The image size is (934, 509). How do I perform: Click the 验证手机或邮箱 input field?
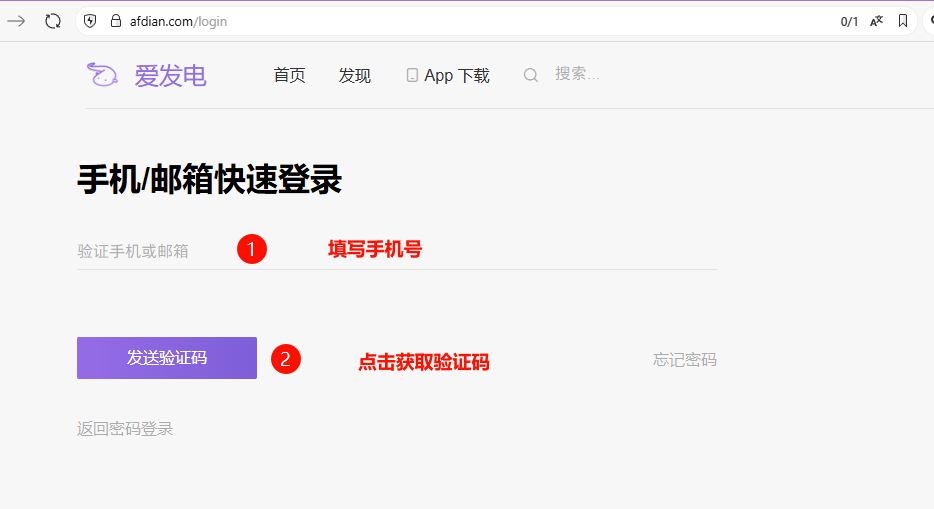(x=397, y=251)
